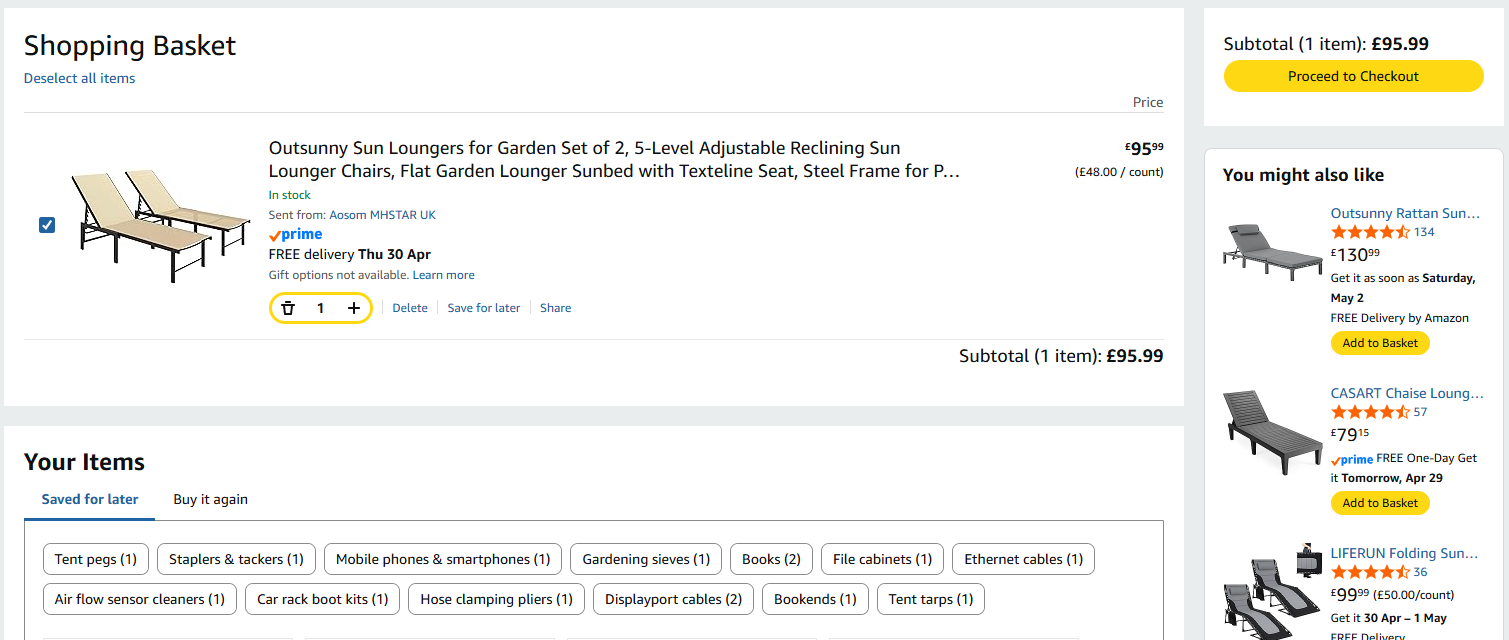Filter saved items by Ethernet cables (1)
This screenshot has height=640, width=1509.
[x=1023, y=559]
